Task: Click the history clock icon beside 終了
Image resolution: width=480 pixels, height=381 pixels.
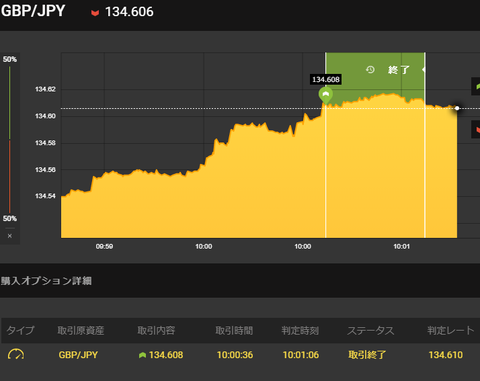Action: (x=370, y=70)
